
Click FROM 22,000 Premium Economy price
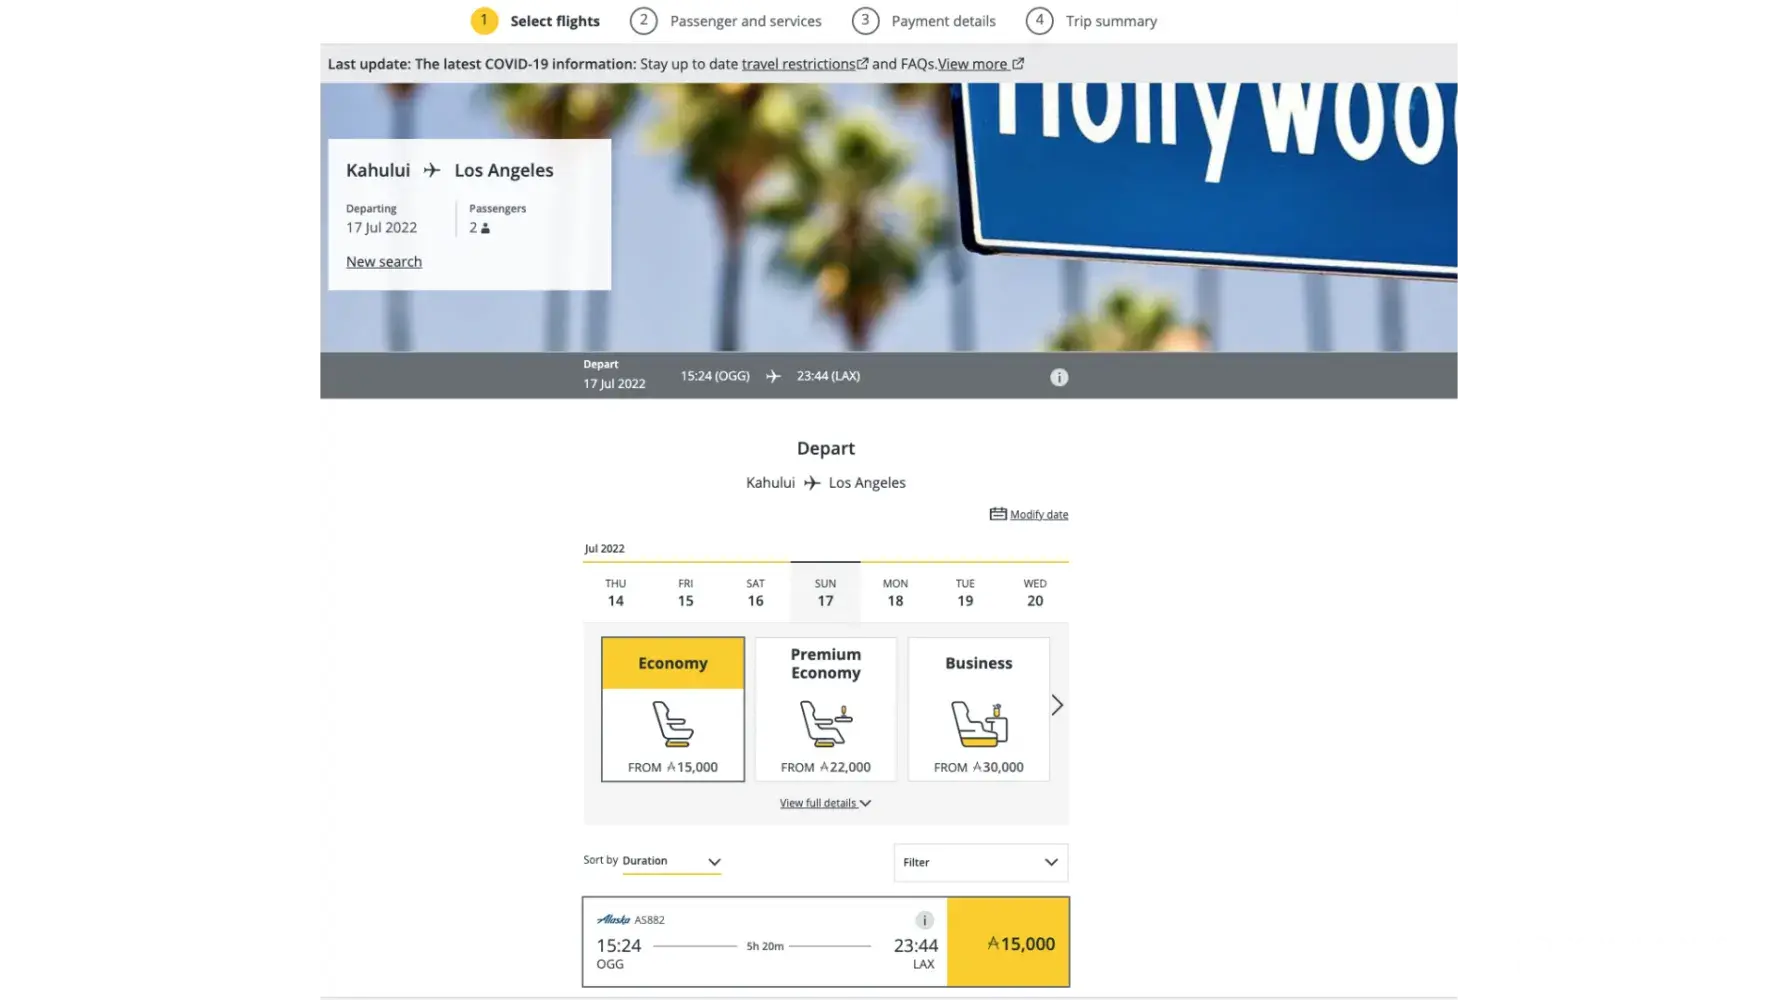click(826, 767)
